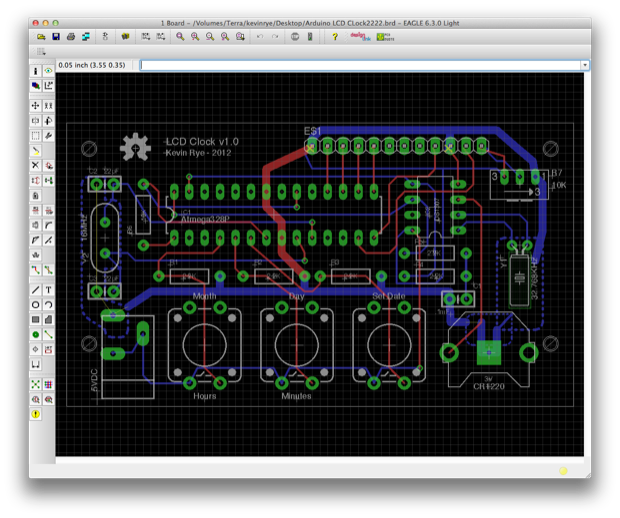620x518 pixels.
Task: Select the Replace tool
Action: pos(48,180)
